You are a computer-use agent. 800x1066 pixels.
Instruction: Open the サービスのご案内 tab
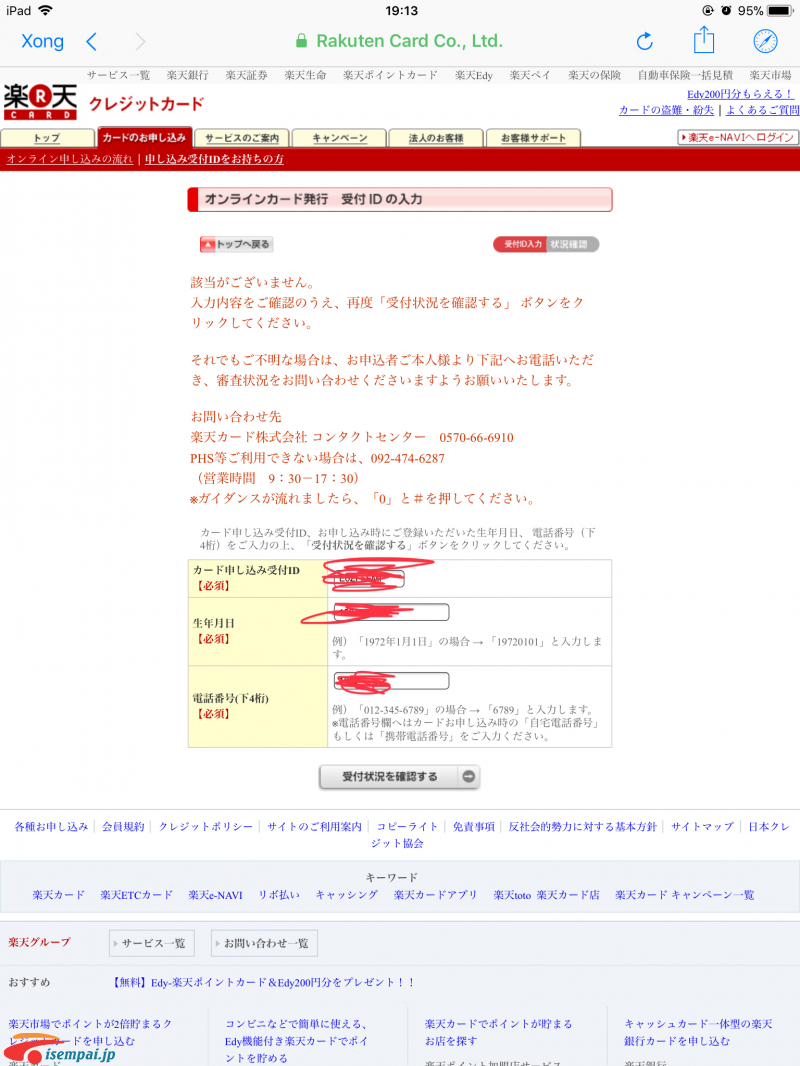click(242, 138)
